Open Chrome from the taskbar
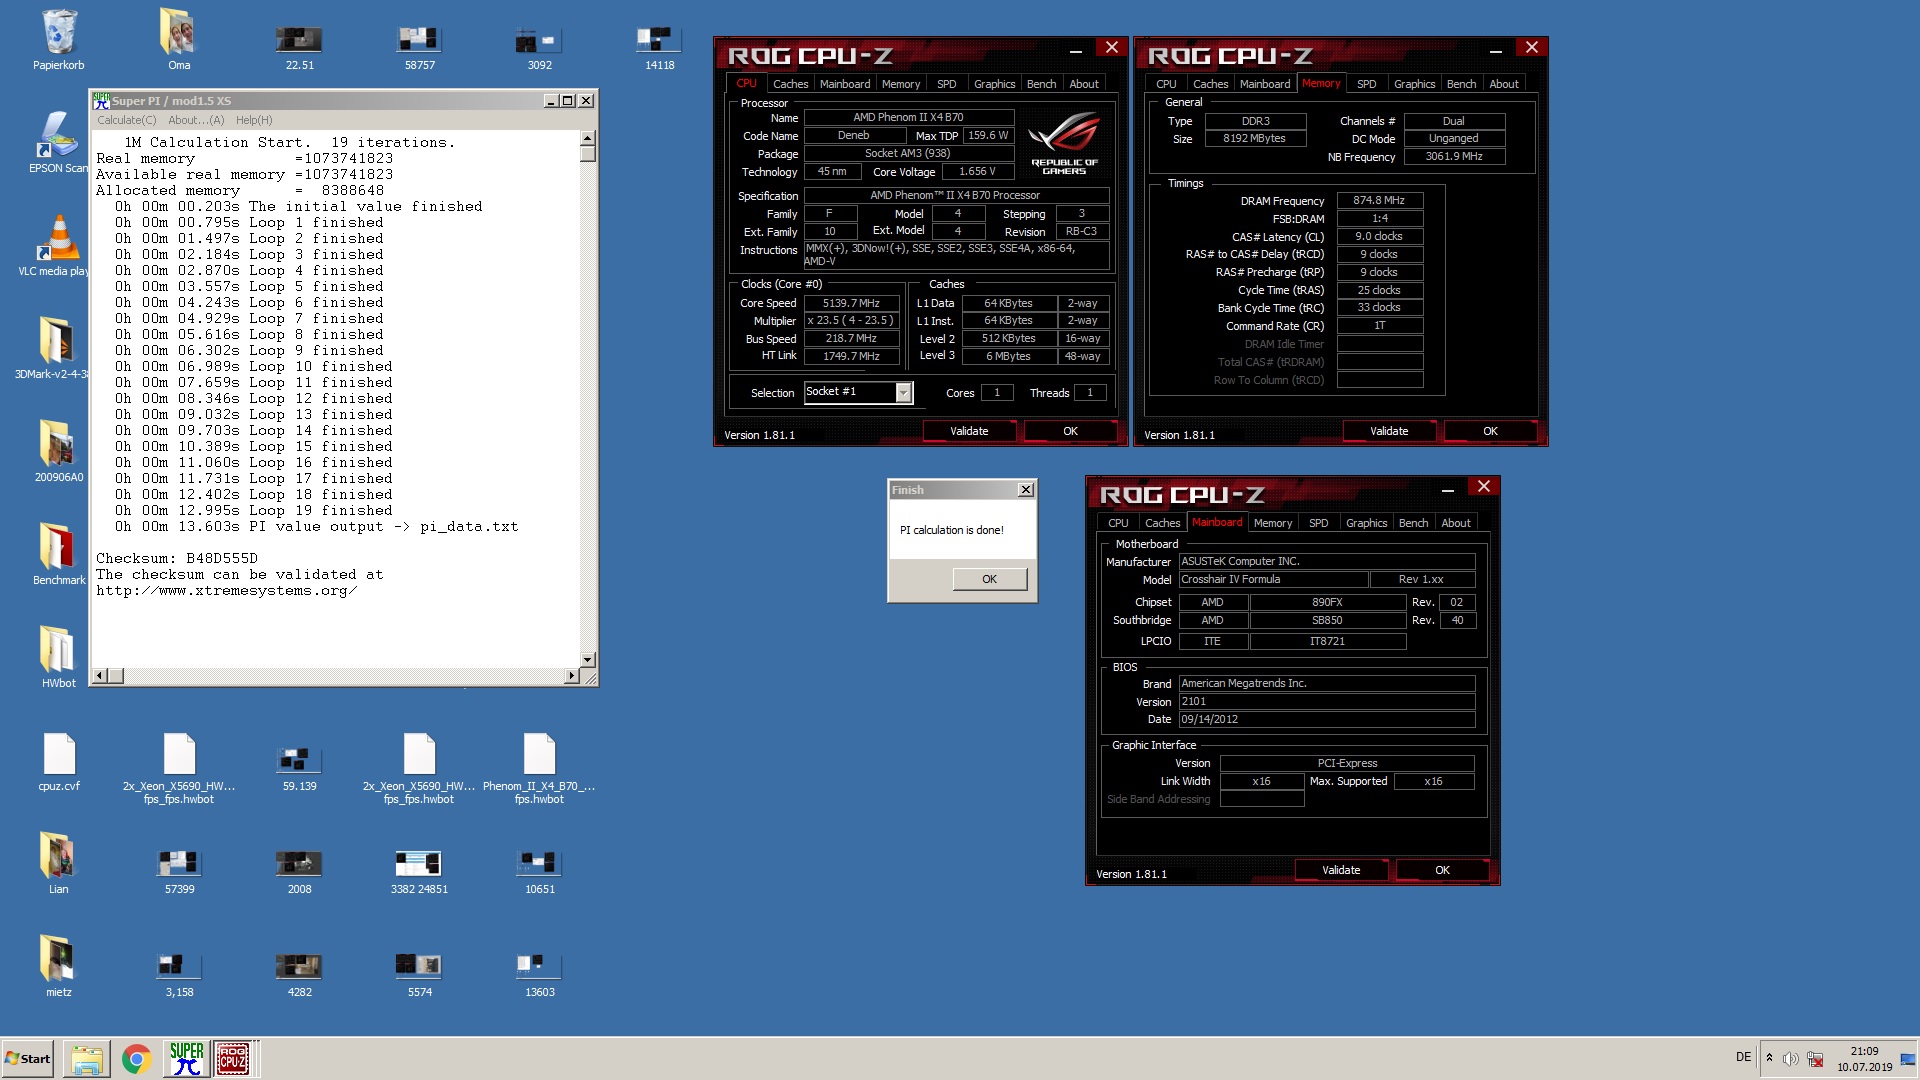The width and height of the screenshot is (1920, 1080). [136, 1059]
